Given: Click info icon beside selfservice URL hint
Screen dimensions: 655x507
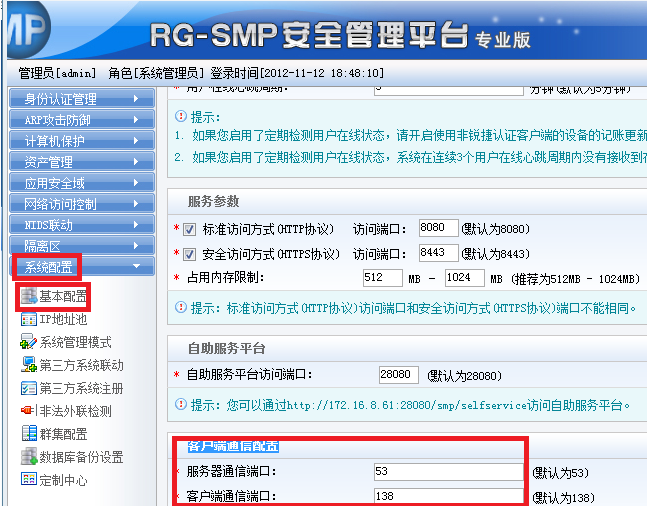Looking at the screenshot, I should [180, 404].
